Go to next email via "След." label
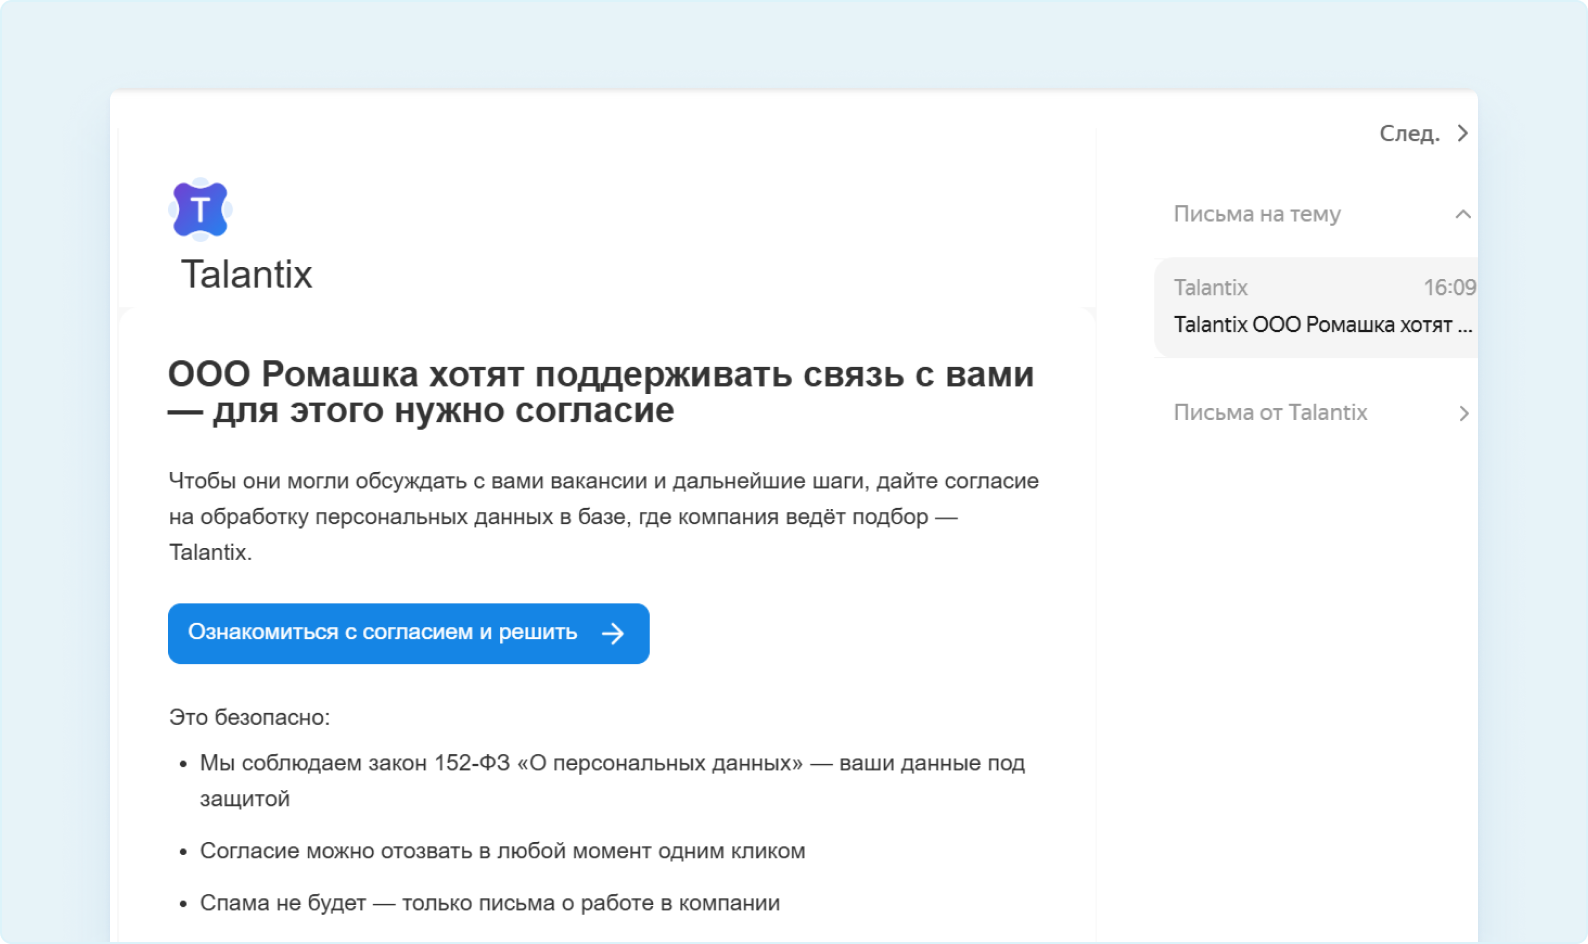This screenshot has height=944, width=1588. point(1409,133)
